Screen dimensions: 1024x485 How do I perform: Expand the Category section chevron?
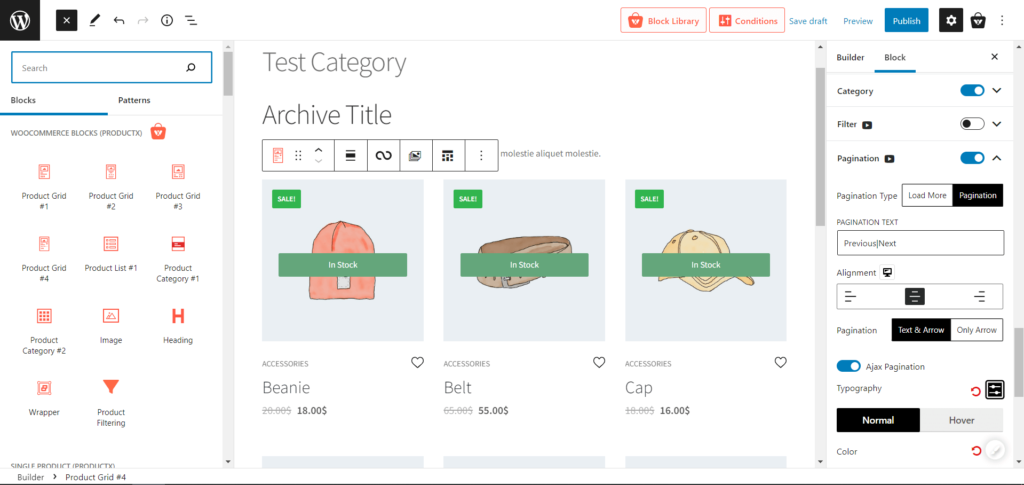pyautogui.click(x=996, y=91)
